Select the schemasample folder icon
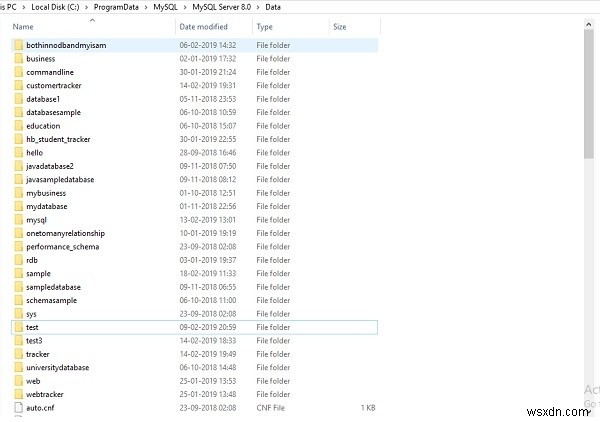 pyautogui.click(x=18, y=300)
